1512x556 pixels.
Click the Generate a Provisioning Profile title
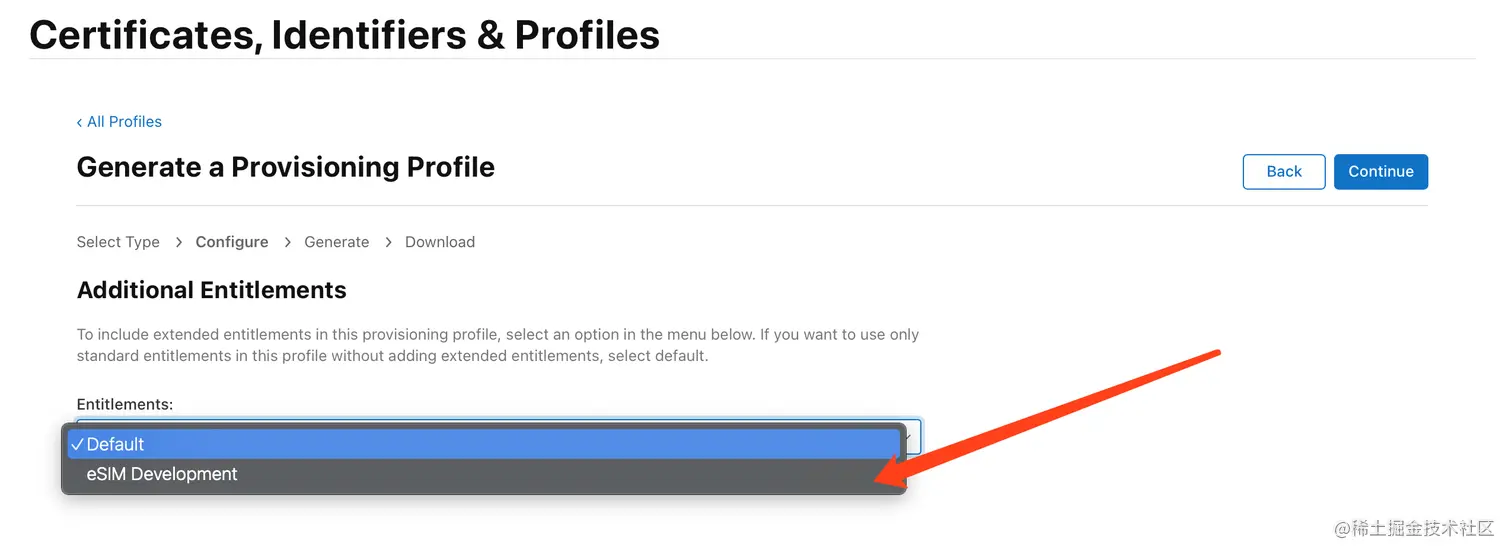[286, 167]
